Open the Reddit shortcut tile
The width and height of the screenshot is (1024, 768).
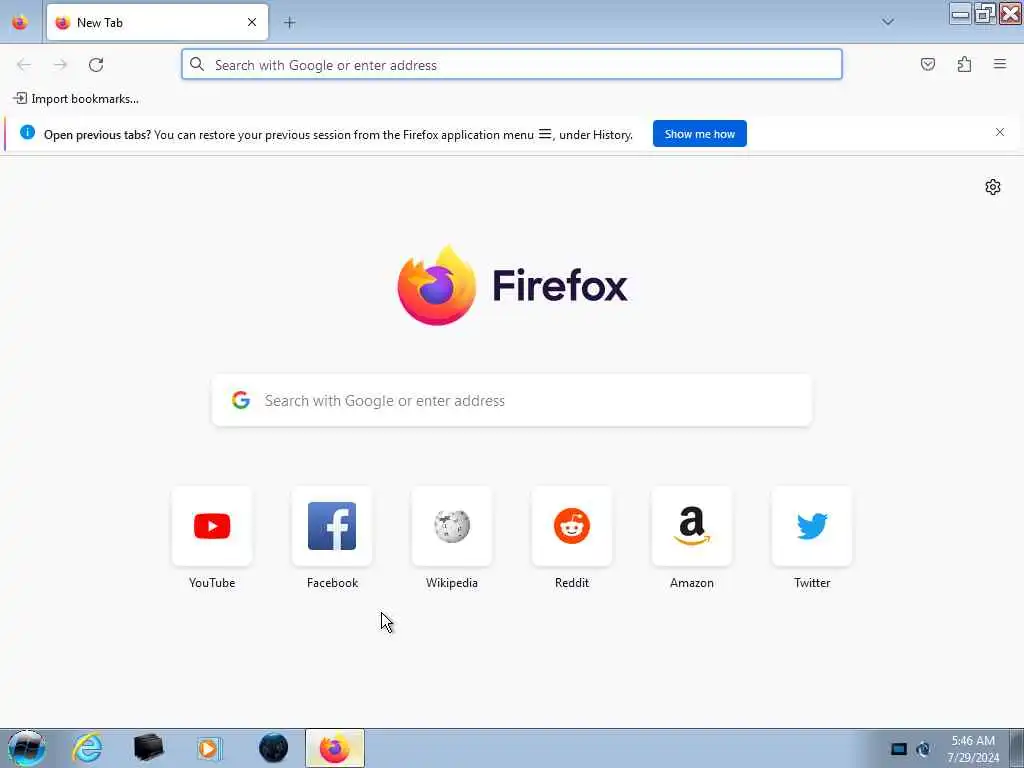pos(572,526)
